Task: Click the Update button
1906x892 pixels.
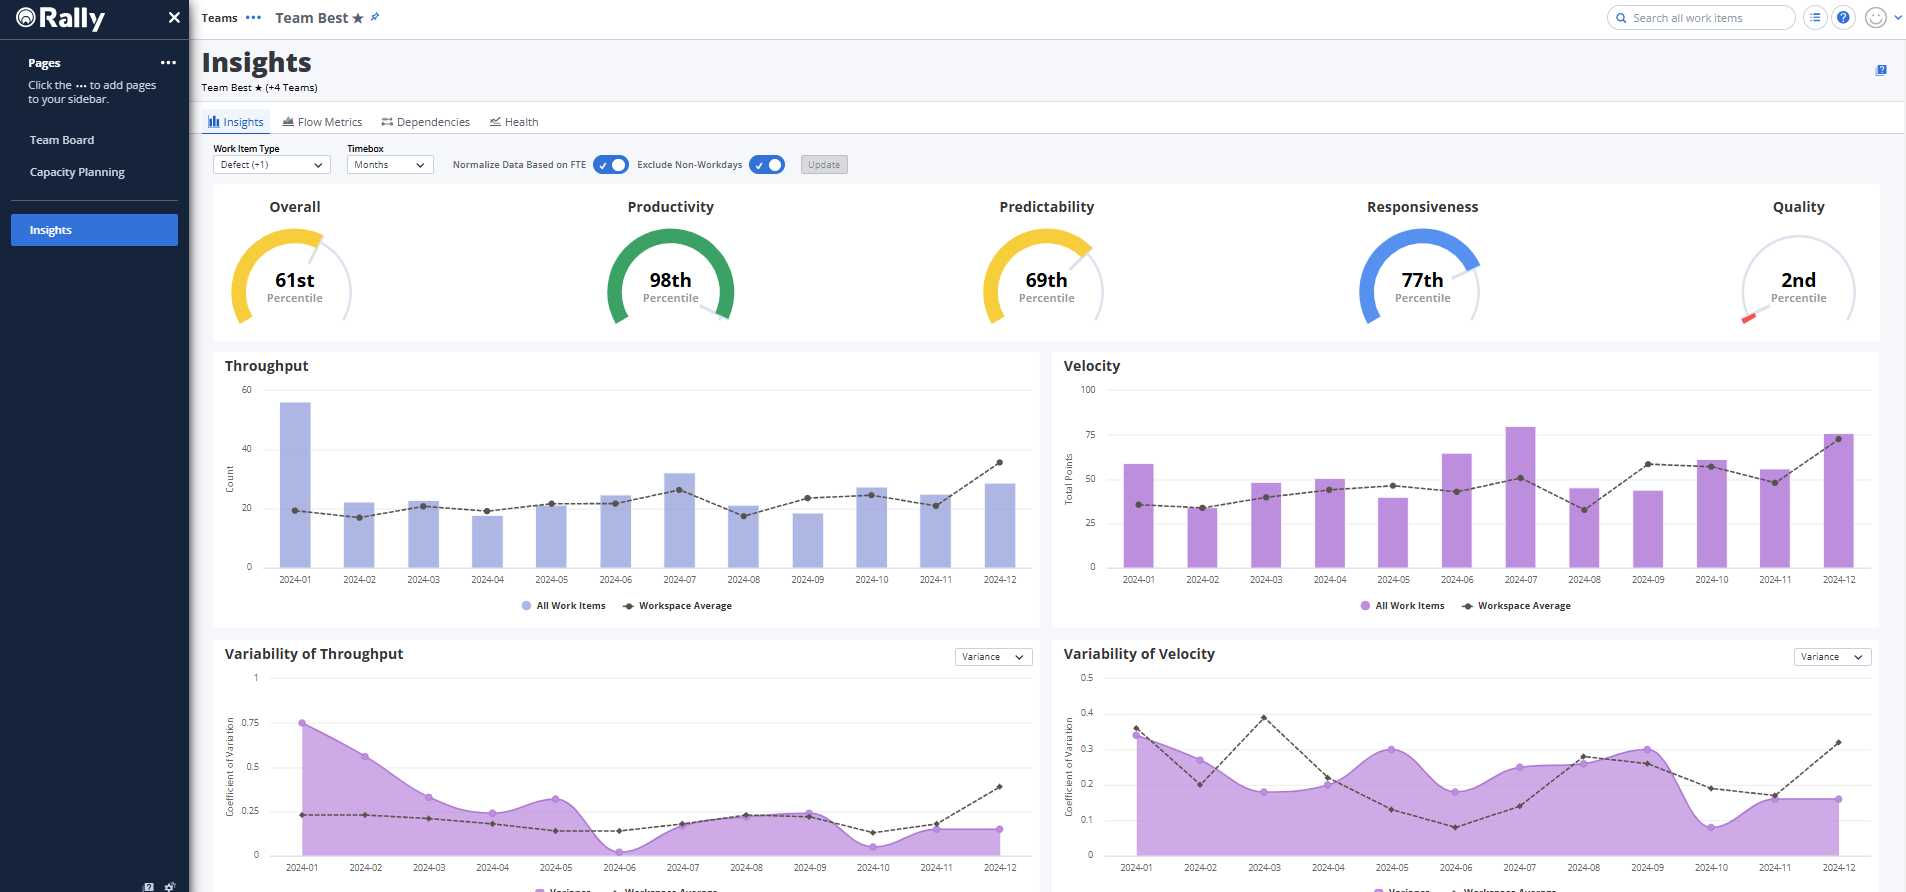Action: point(824,165)
